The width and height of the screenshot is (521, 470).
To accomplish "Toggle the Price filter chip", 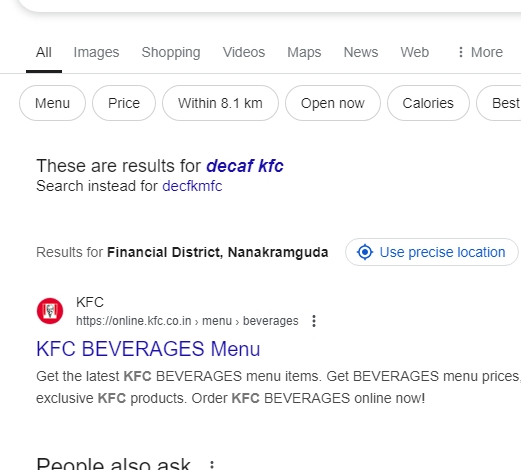I will point(124,103).
